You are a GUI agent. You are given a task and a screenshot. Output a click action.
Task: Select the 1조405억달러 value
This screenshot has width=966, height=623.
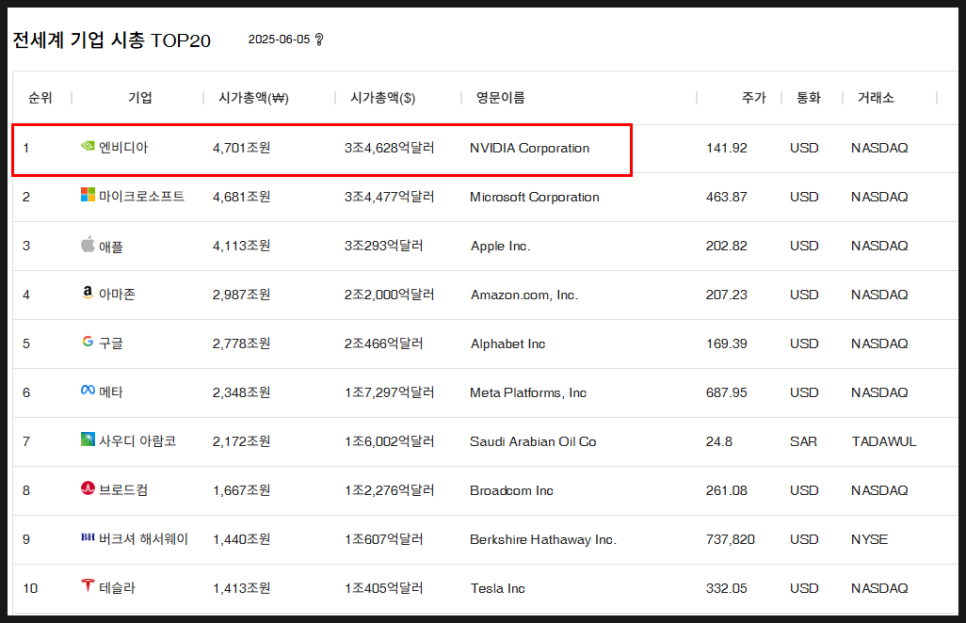coord(384,588)
